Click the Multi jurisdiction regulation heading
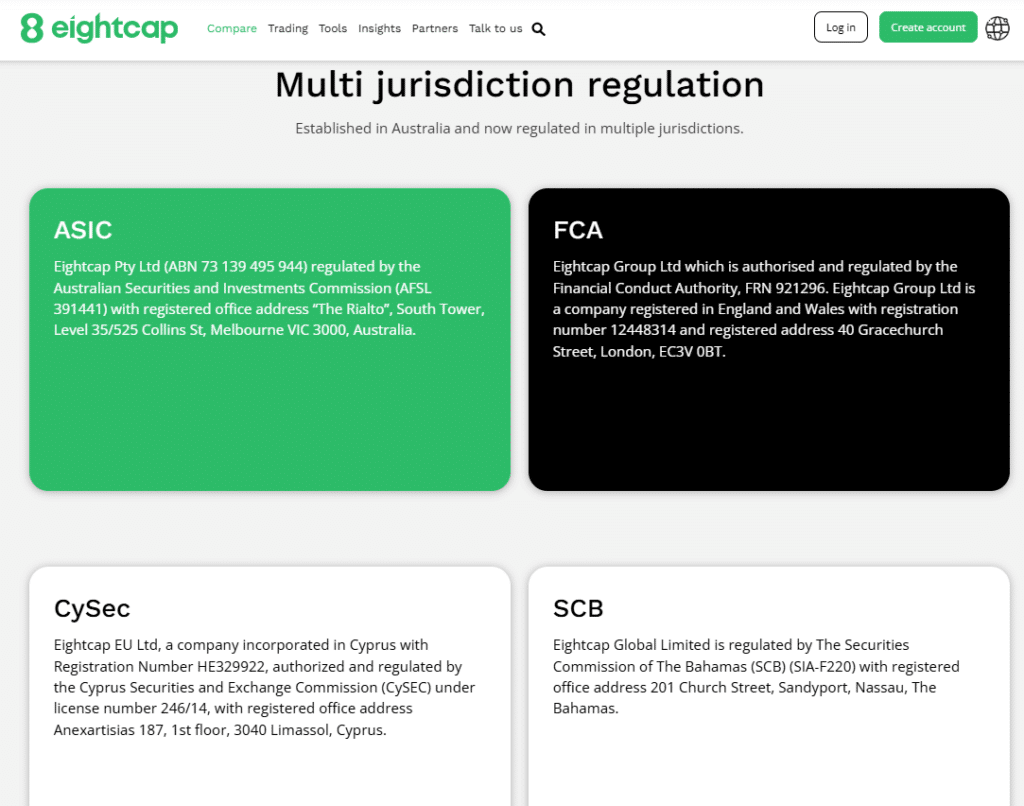This screenshot has height=806, width=1024. coord(520,85)
